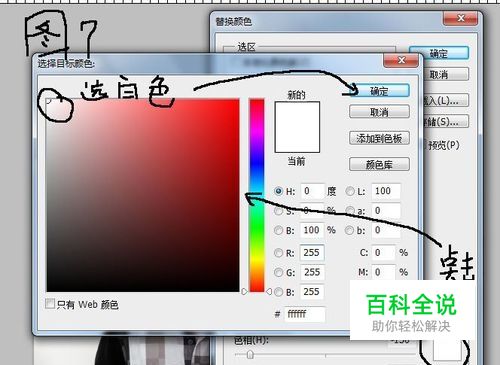Select the H hue radio button

pyautogui.click(x=278, y=191)
